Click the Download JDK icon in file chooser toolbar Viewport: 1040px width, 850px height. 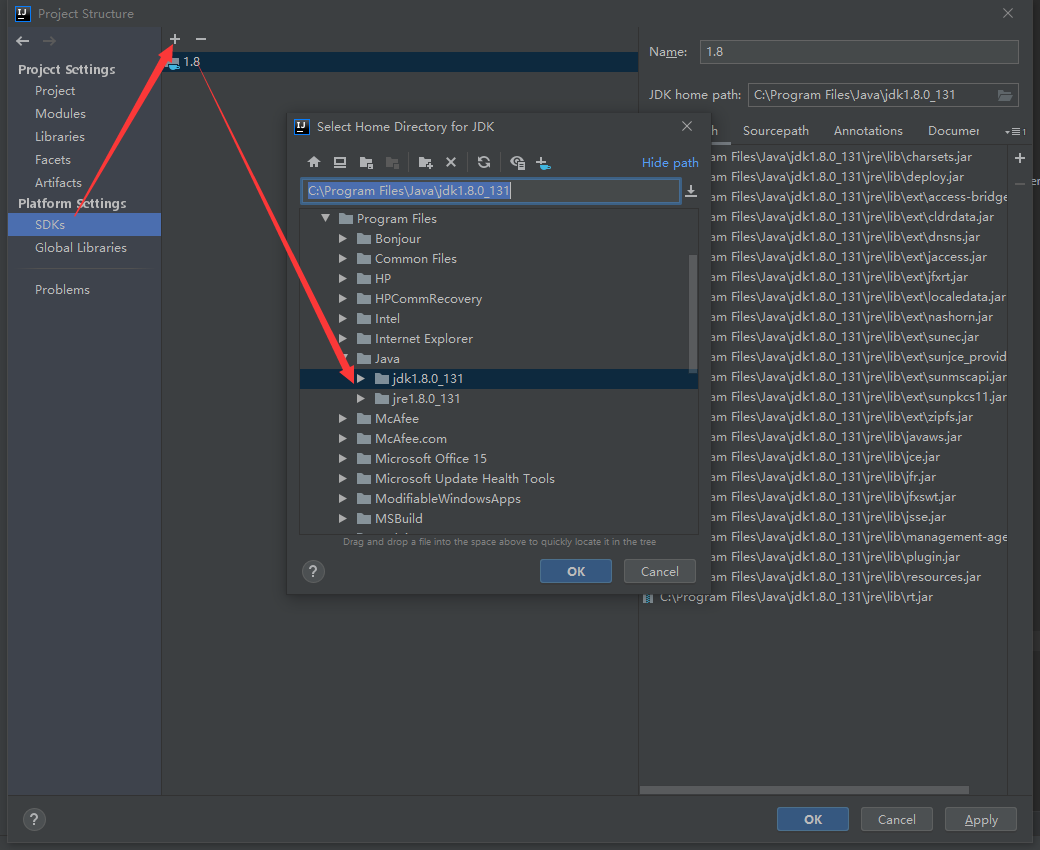(543, 162)
